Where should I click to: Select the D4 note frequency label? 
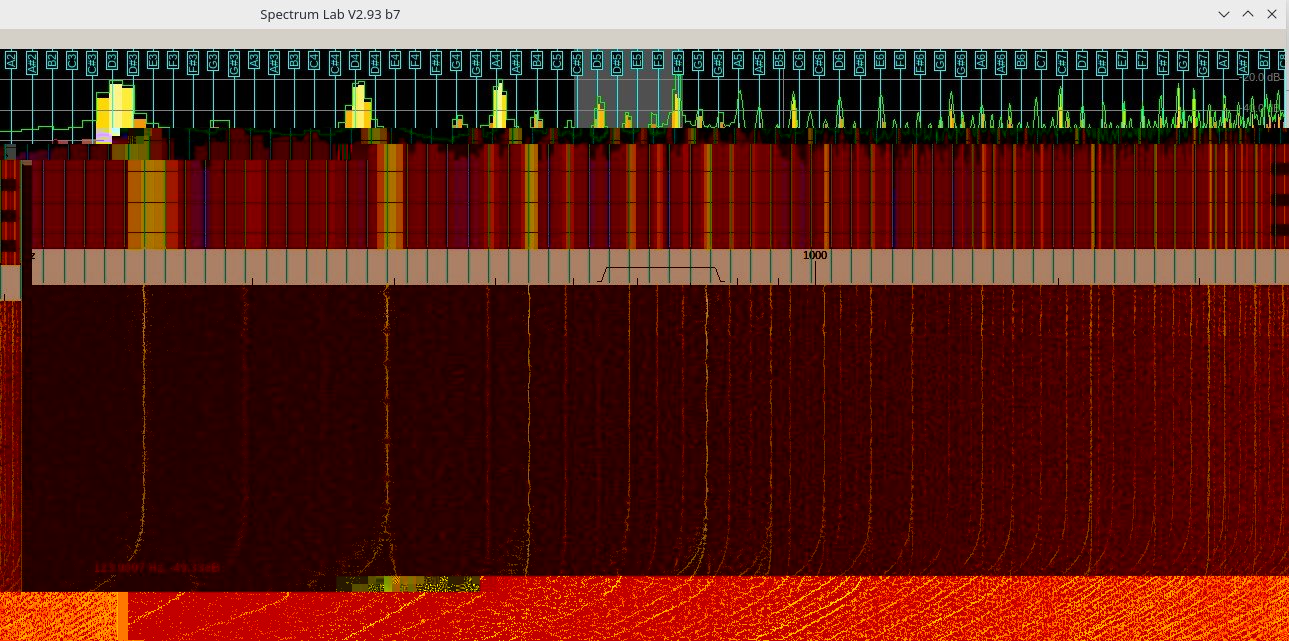pyautogui.click(x=355, y=61)
